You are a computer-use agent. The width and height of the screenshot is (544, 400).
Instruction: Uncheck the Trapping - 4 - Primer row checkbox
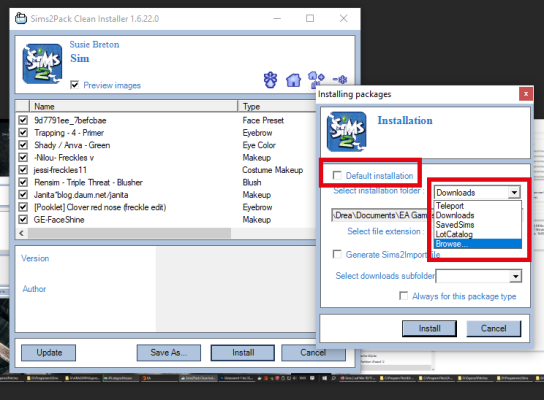(23, 133)
